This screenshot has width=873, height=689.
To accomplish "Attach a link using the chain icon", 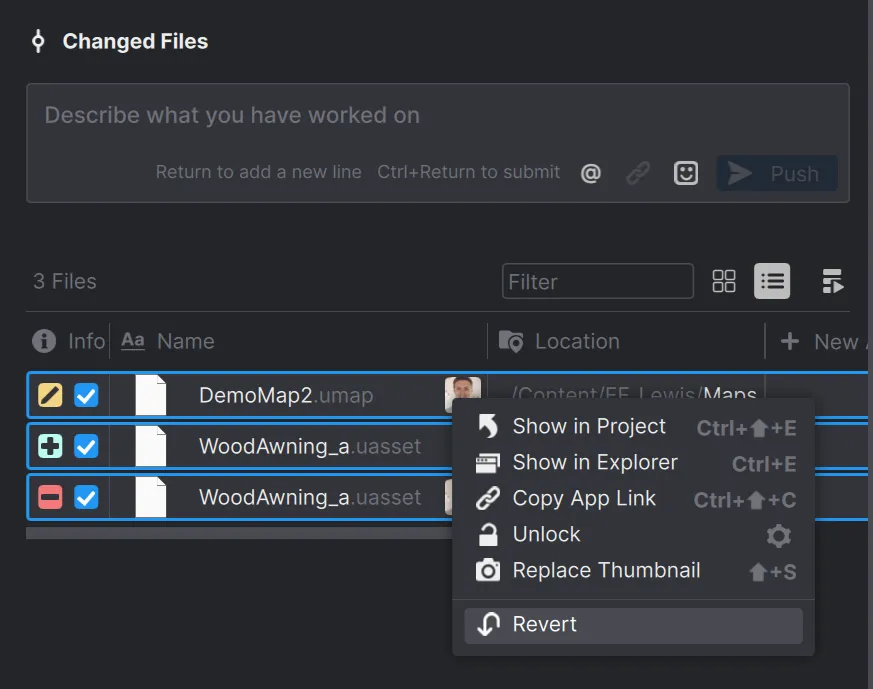I will (x=638, y=172).
